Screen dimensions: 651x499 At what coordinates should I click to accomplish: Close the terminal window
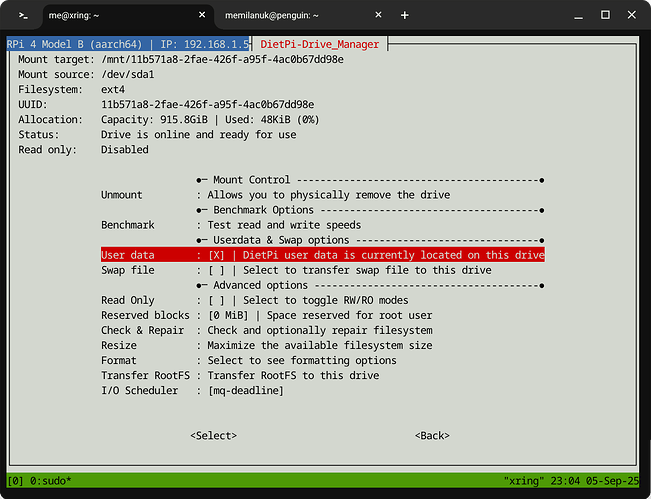631,15
